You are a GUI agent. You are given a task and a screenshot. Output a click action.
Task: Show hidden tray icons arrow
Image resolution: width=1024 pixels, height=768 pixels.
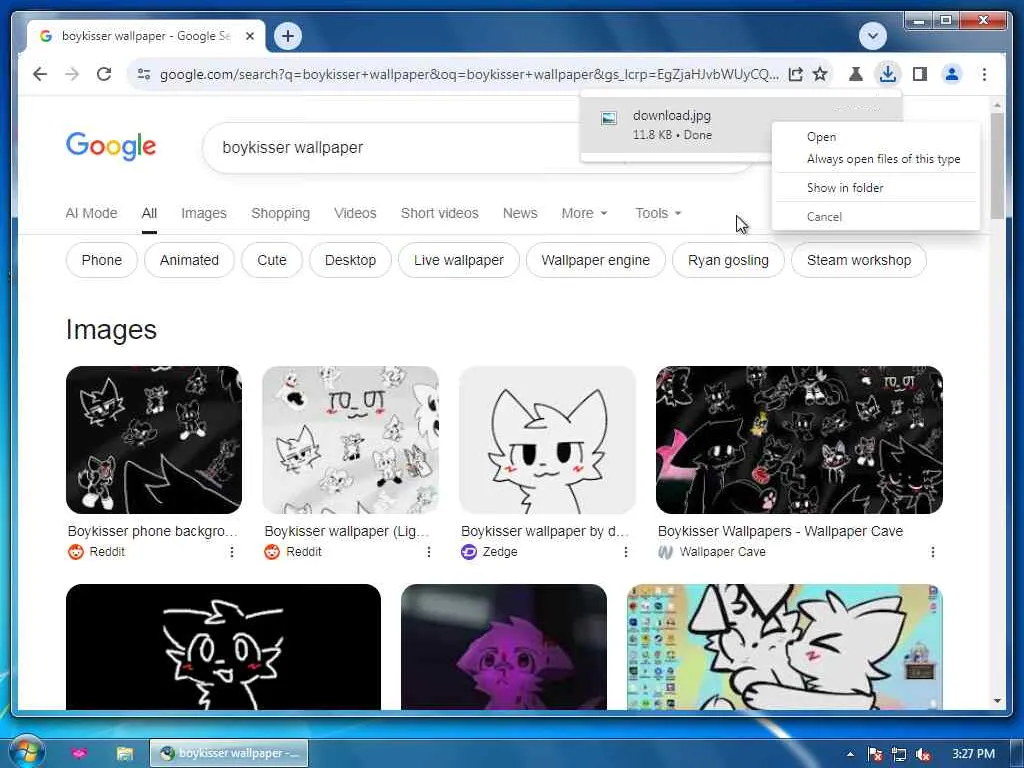pyautogui.click(x=850, y=754)
